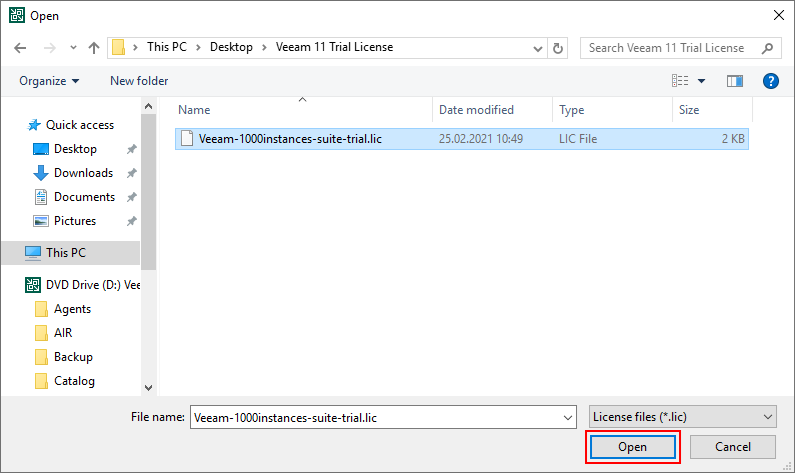Open Help with the question mark icon

click(x=771, y=81)
